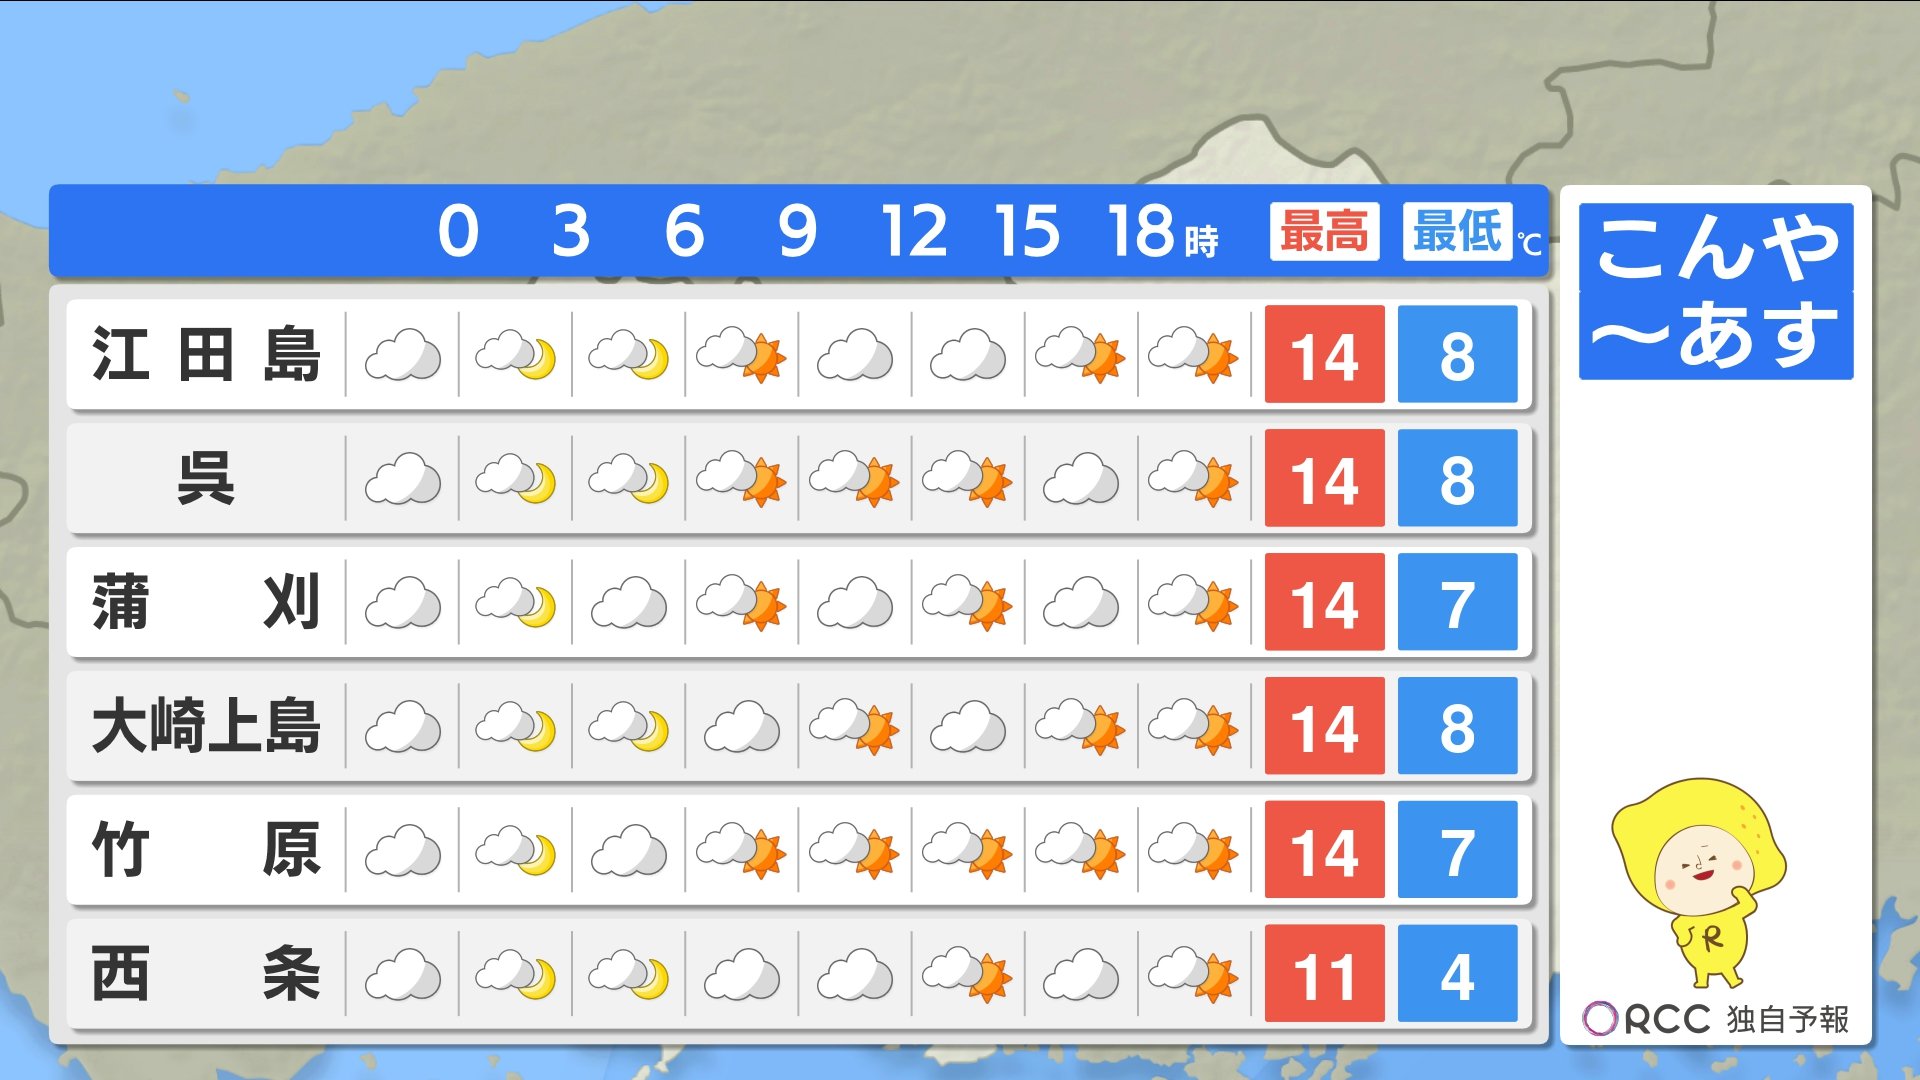Click 西条 low temperature 4 blue box
The image size is (1920, 1080).
pyautogui.click(x=1457, y=974)
